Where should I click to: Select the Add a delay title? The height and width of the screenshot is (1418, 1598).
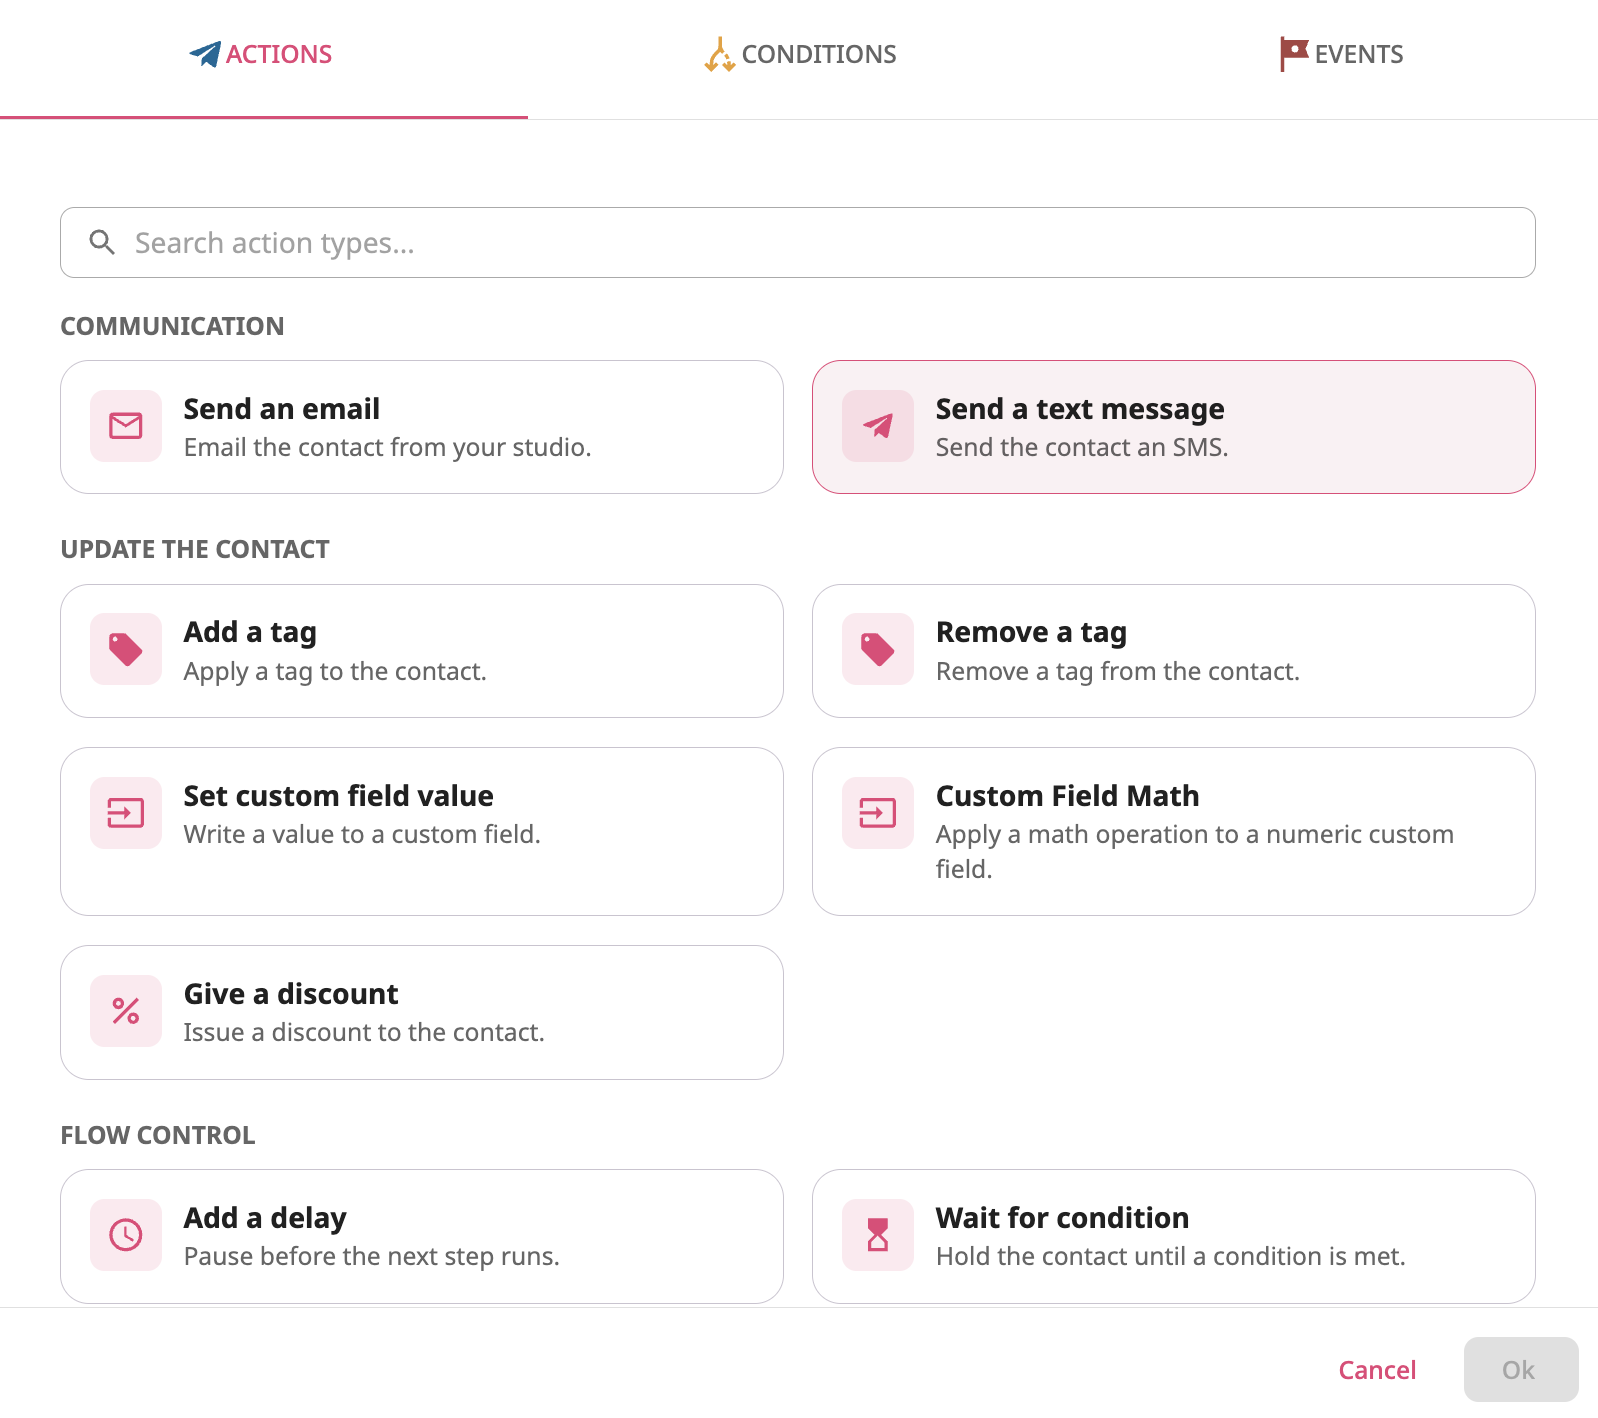(x=265, y=1218)
